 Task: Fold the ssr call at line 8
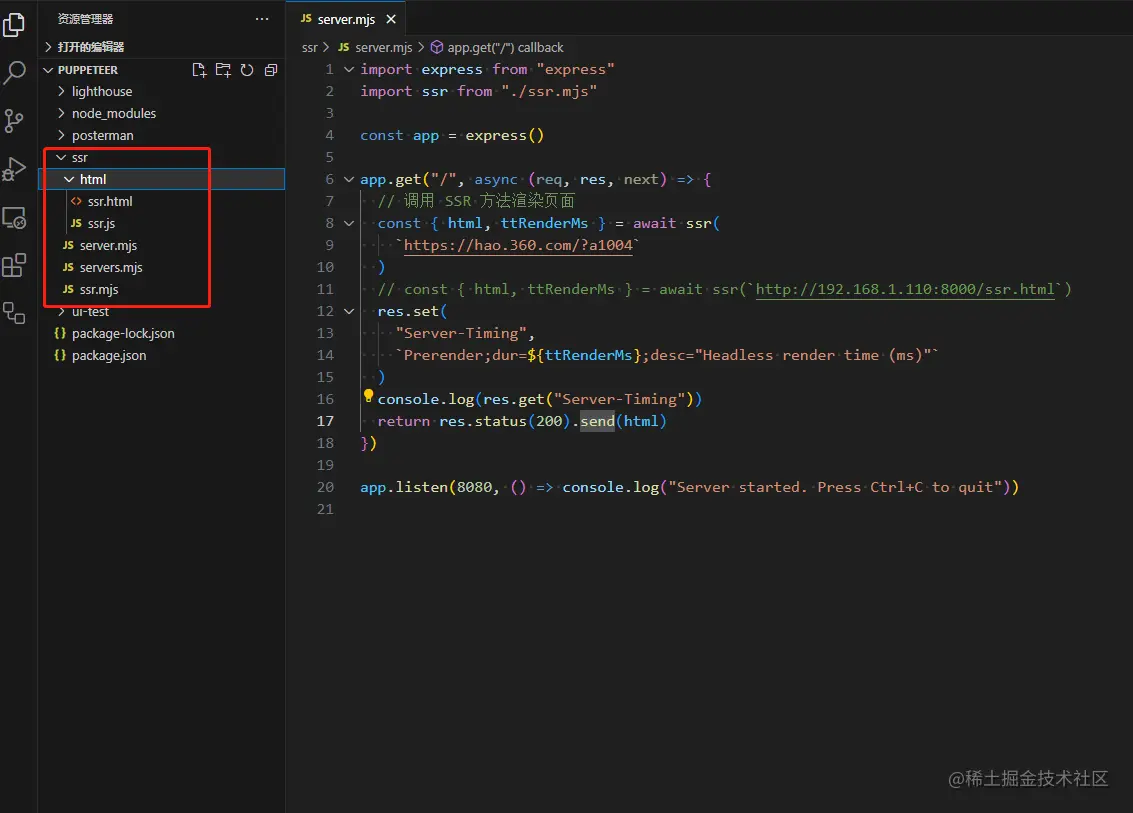point(348,223)
